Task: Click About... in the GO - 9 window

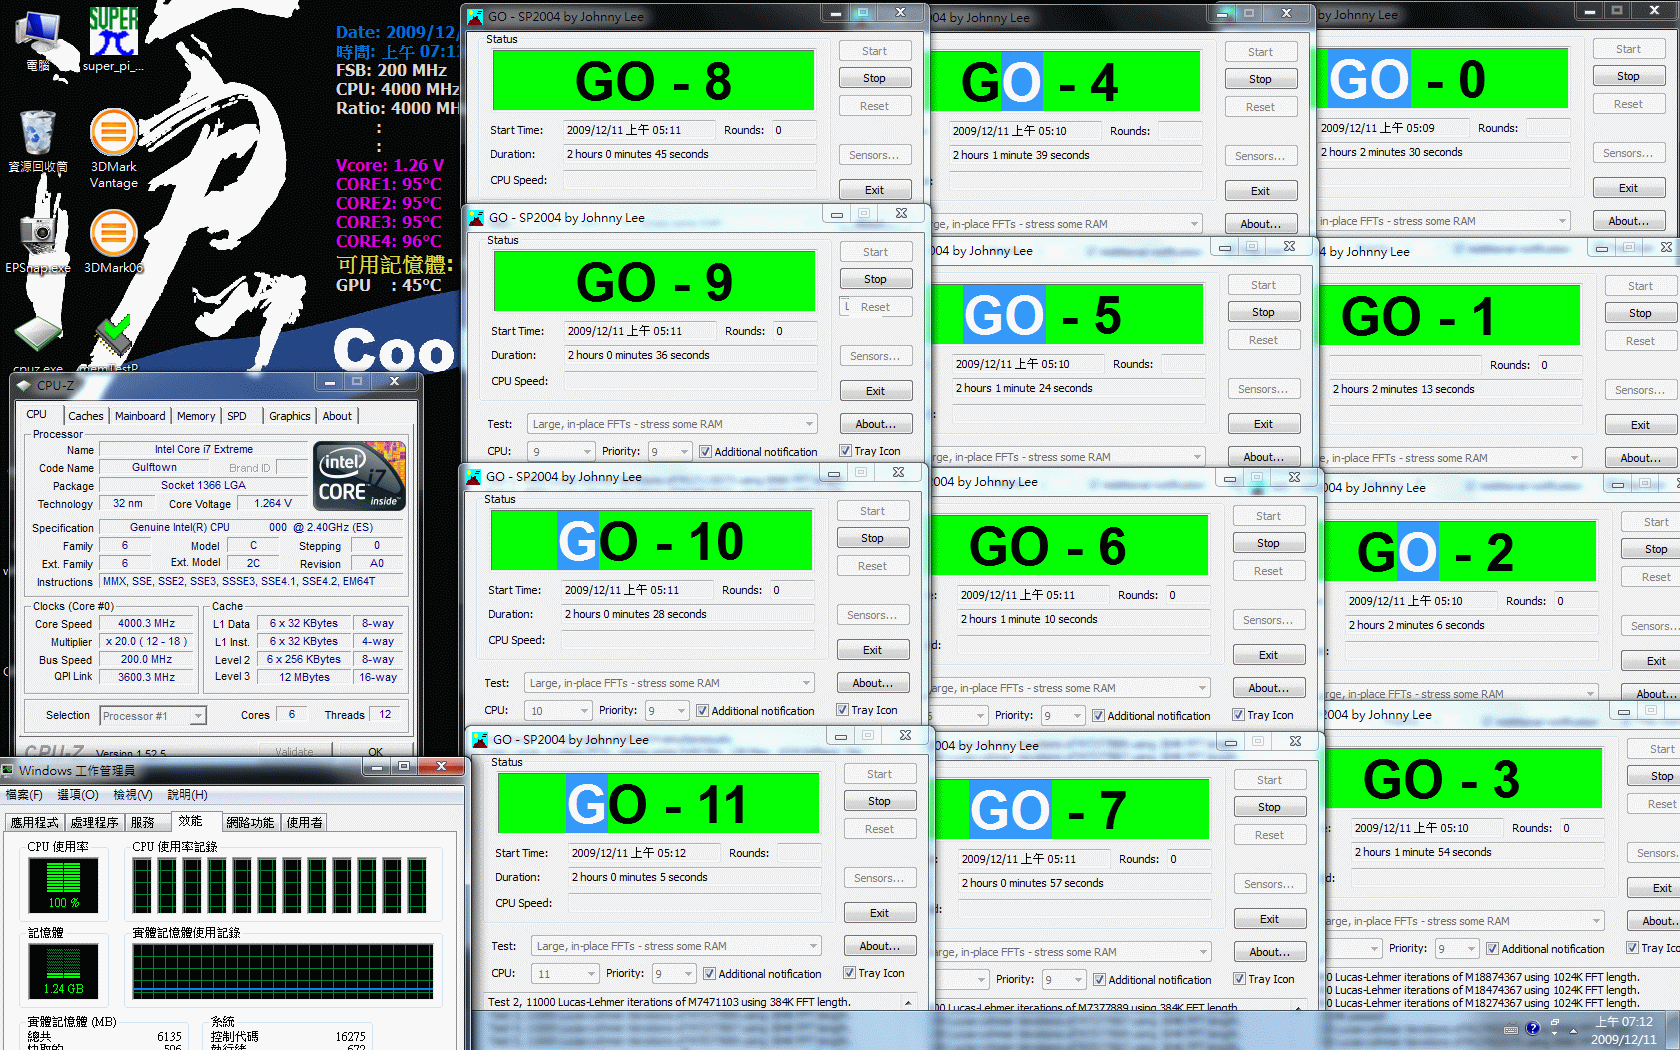Action: point(876,424)
